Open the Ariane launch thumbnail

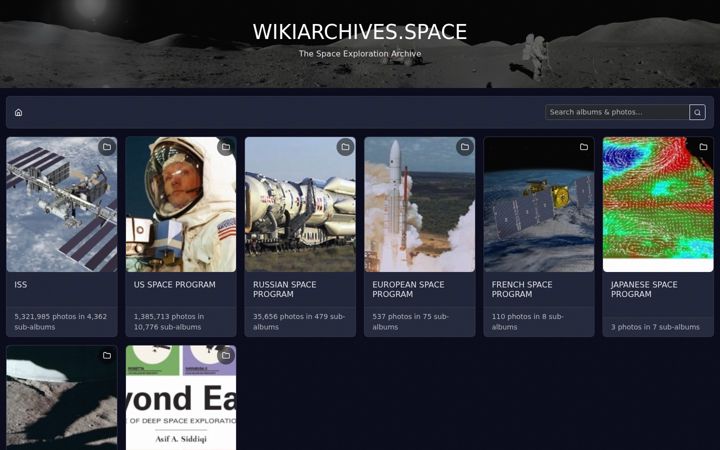pos(420,204)
